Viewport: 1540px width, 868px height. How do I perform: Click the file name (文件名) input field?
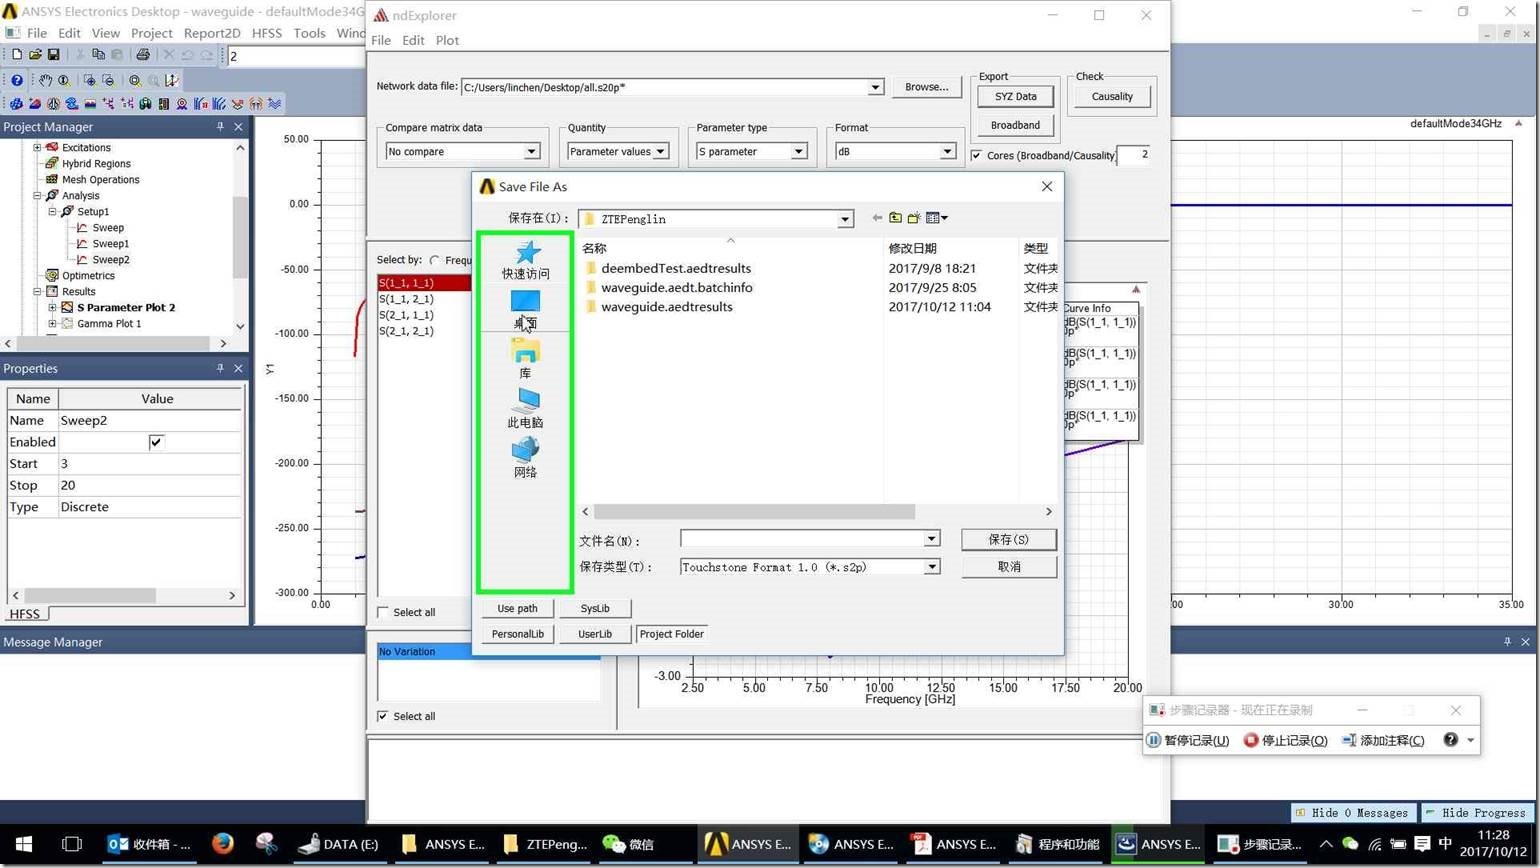click(x=802, y=539)
